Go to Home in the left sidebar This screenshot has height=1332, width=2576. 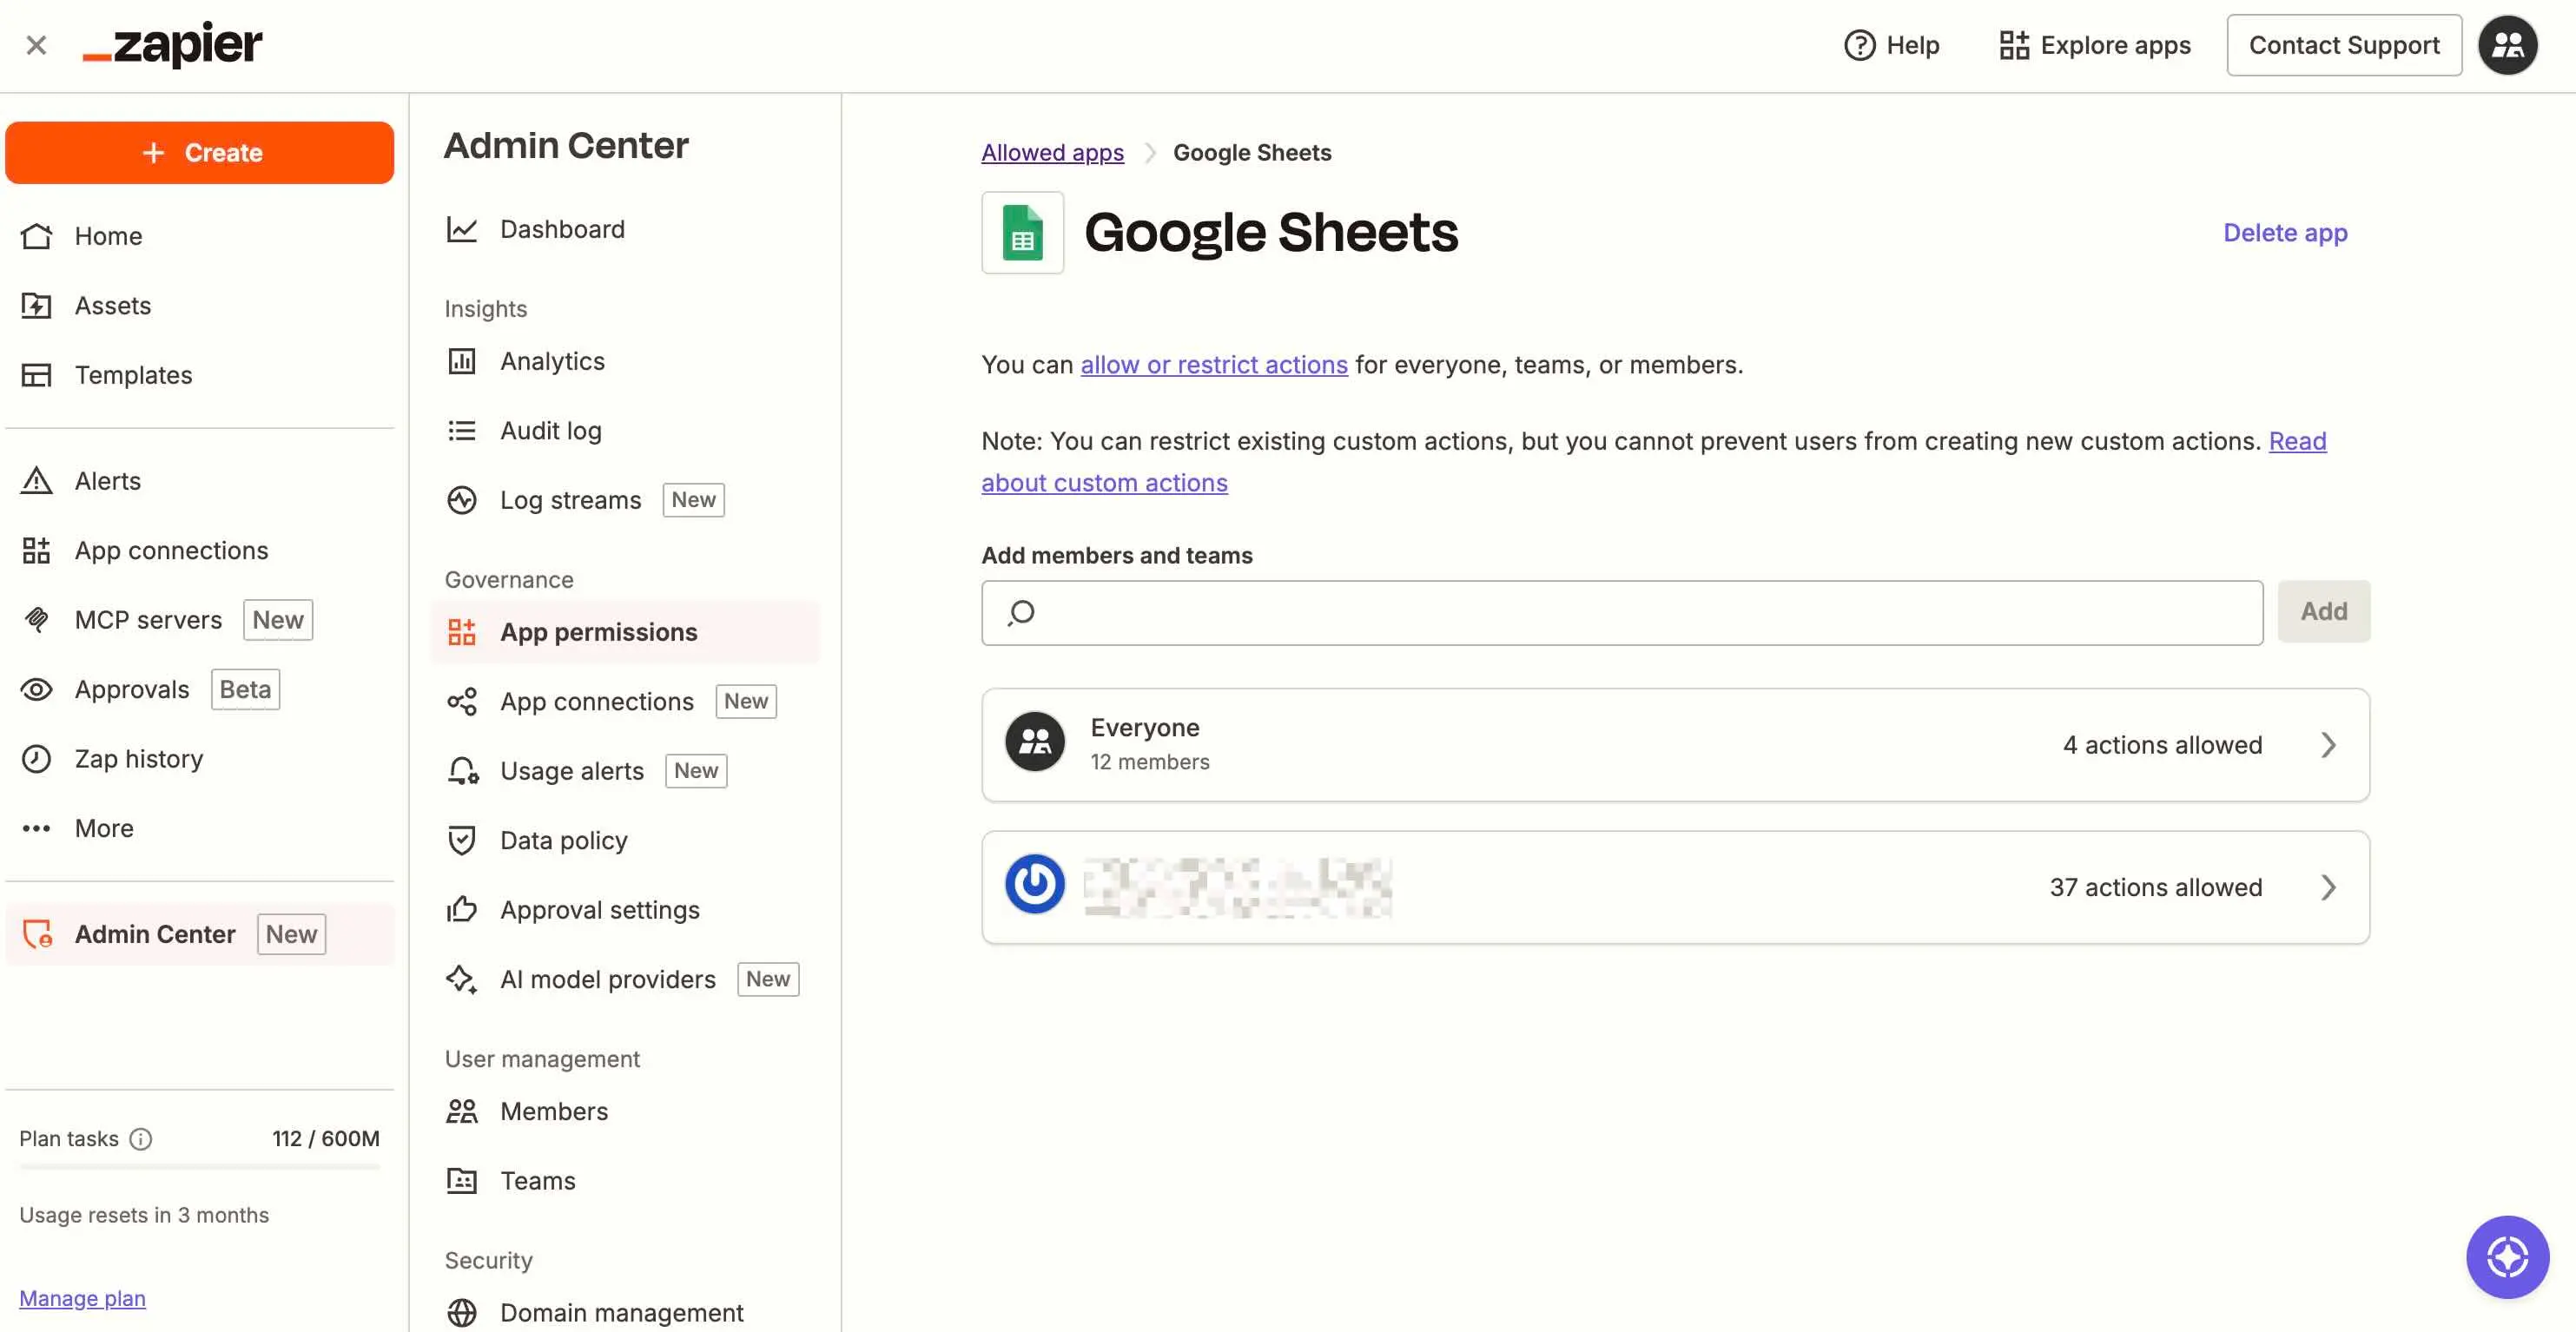[x=200, y=236]
